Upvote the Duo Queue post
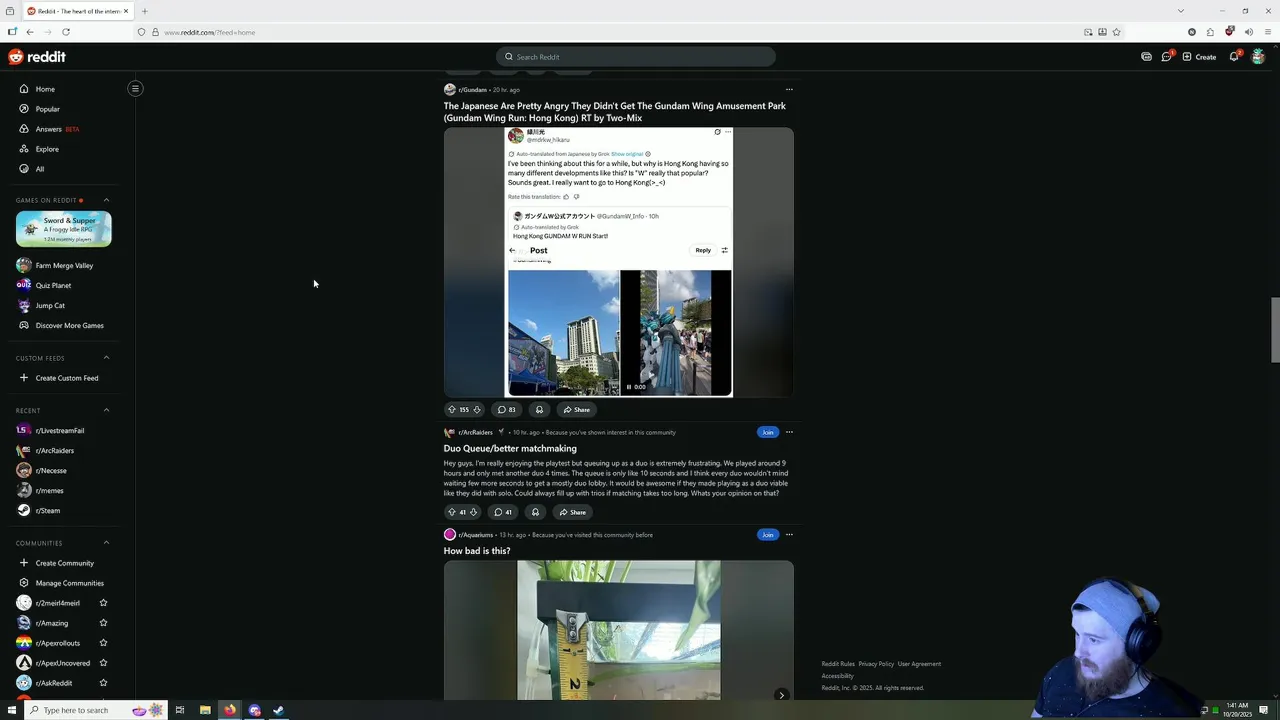 click(x=451, y=512)
